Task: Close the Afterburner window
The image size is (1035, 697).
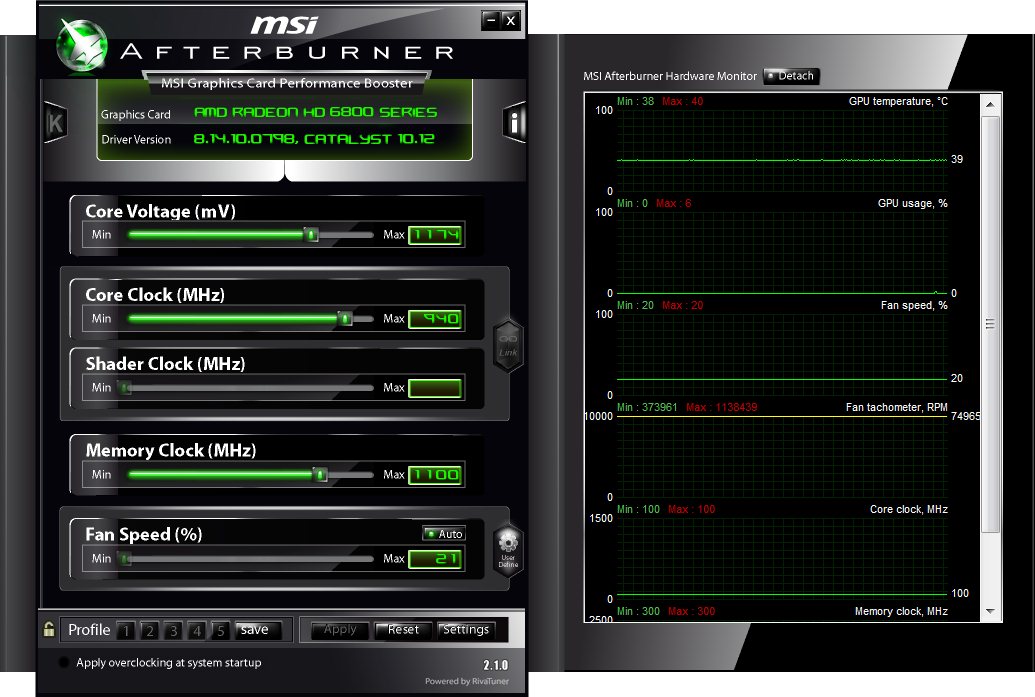Action: (x=511, y=20)
